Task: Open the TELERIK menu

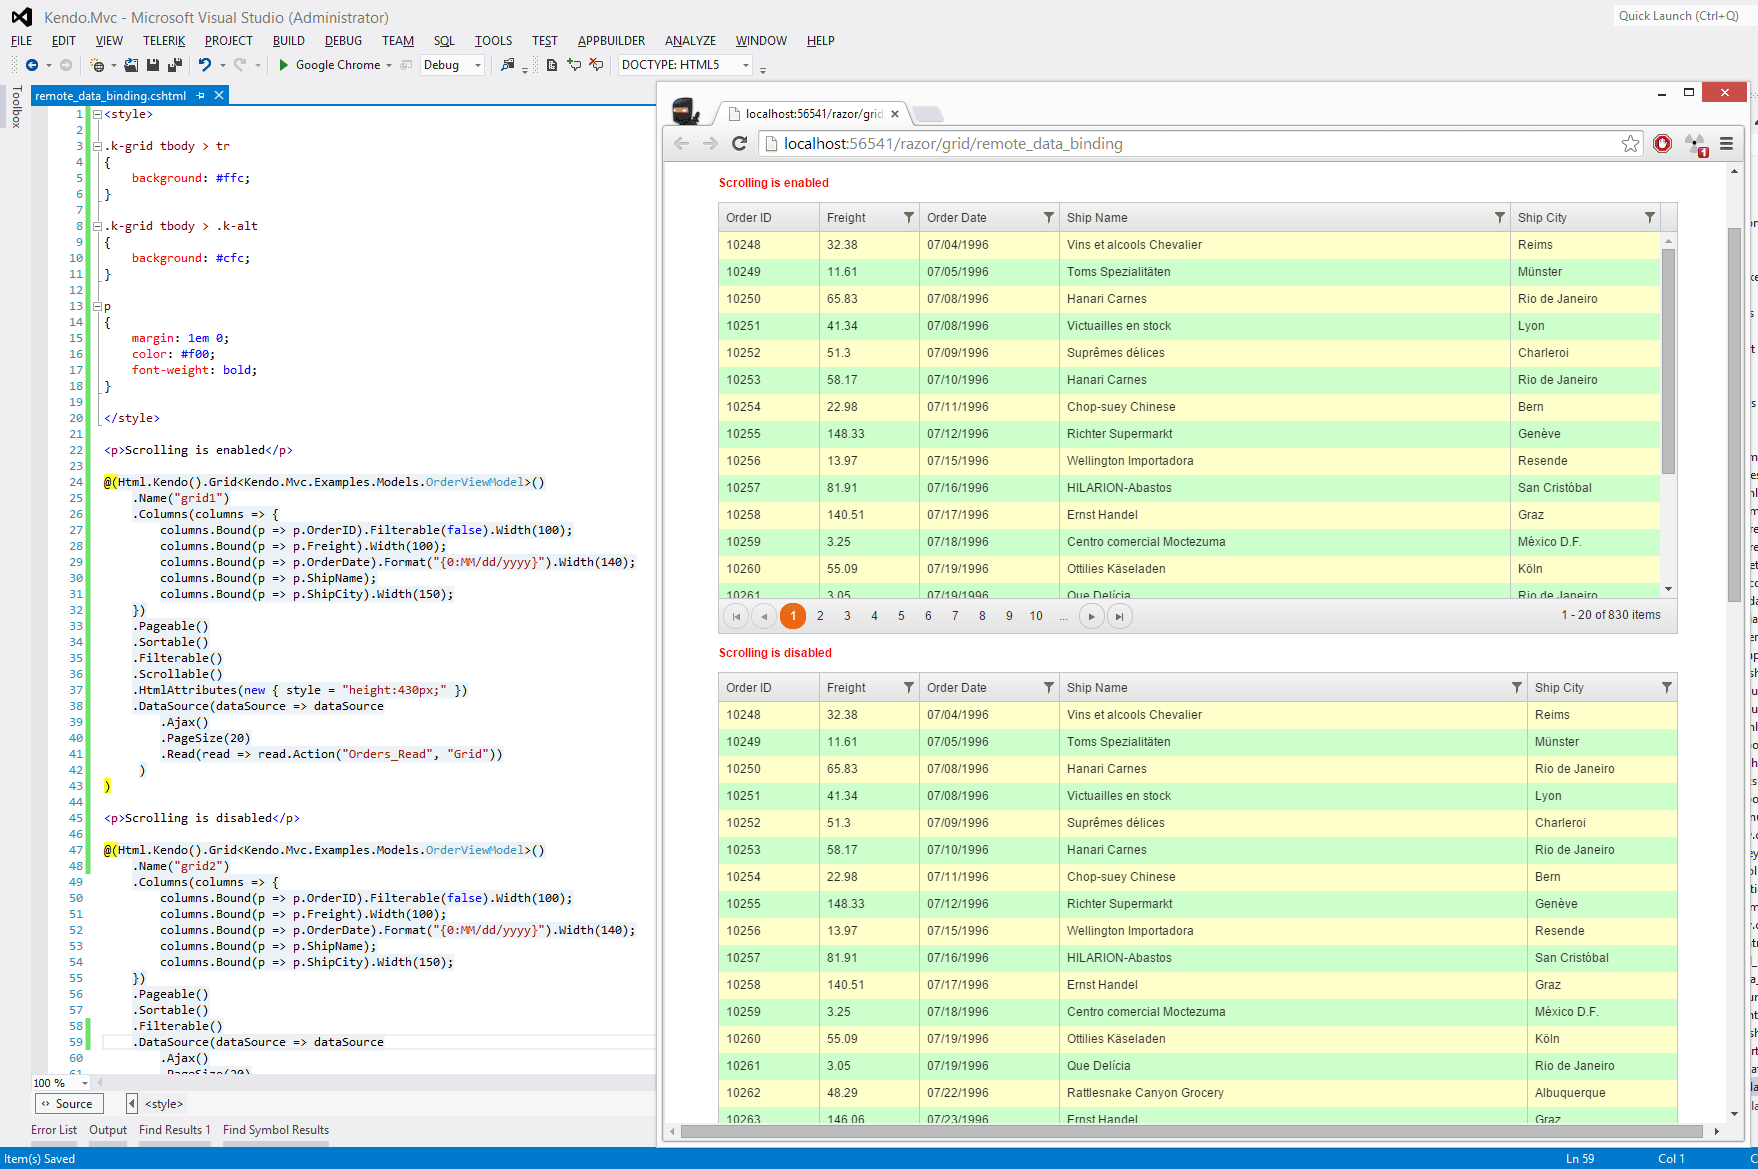Action: [164, 41]
